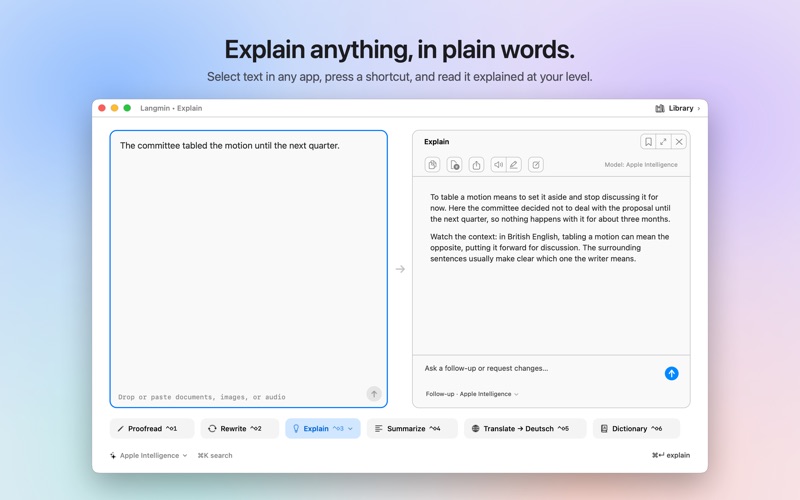Select the Explain action button
The image size is (800, 500).
[322, 429]
